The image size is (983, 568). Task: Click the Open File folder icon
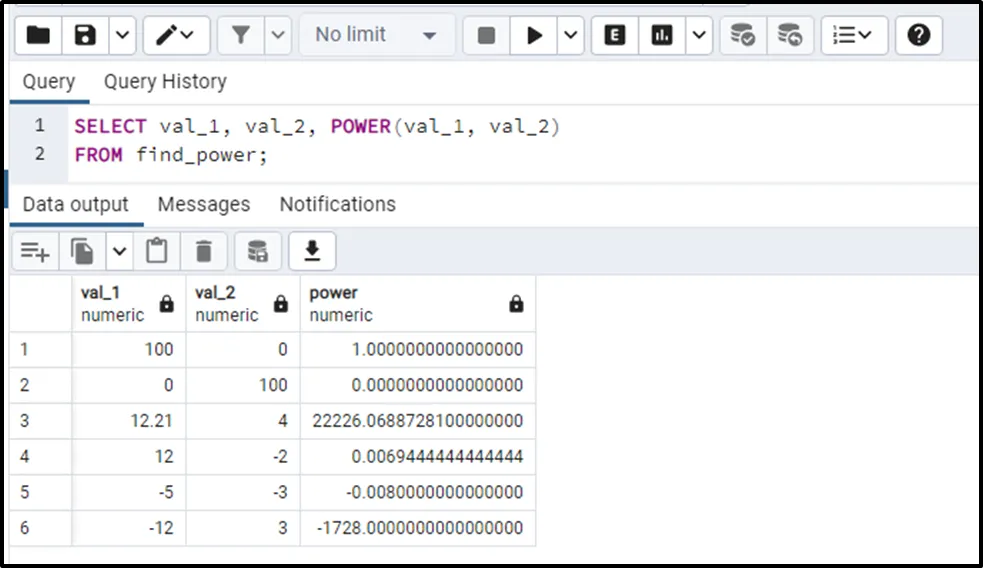pos(38,36)
